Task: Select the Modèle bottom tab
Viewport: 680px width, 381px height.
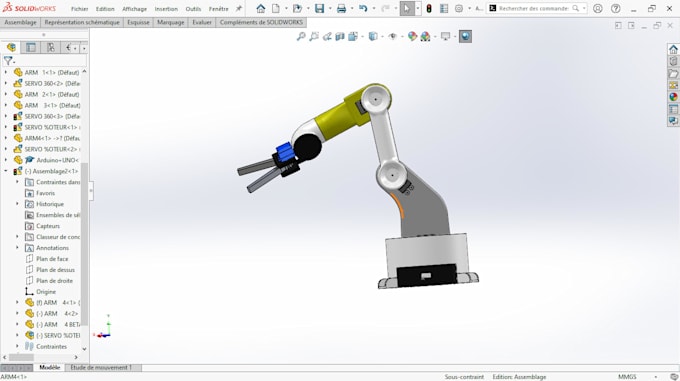Action: [50, 368]
